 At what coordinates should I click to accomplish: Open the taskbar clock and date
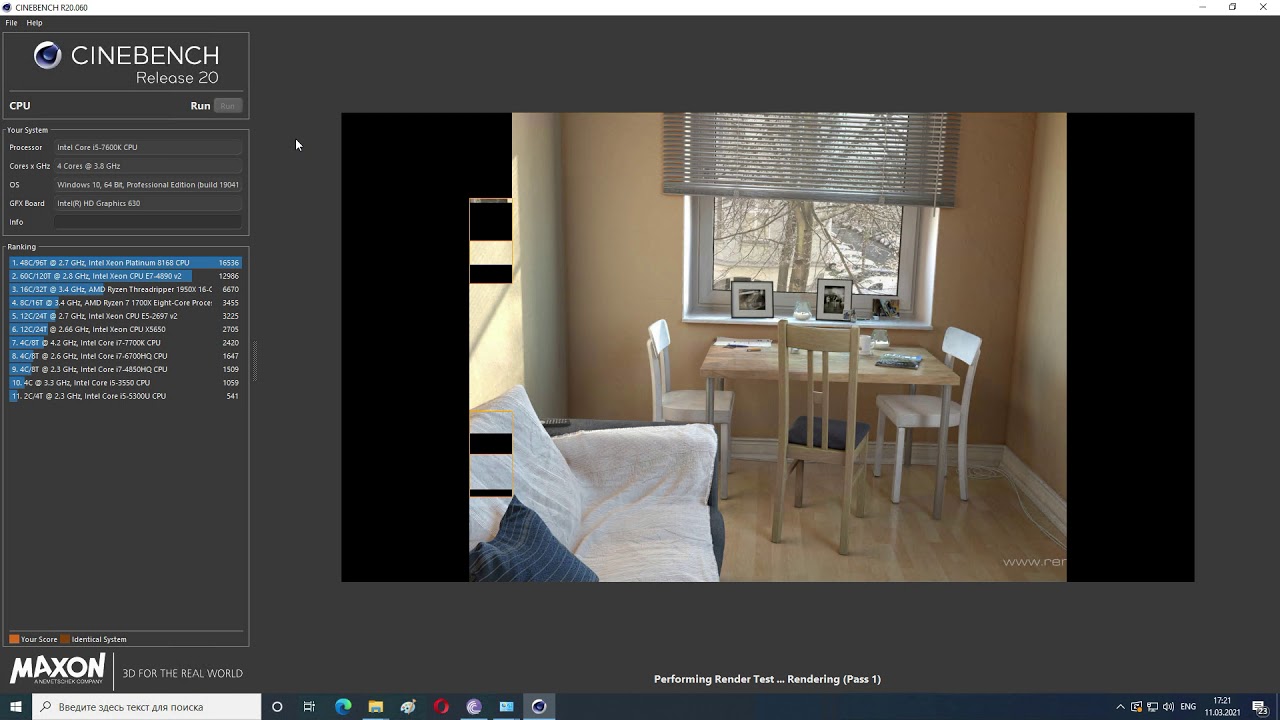[1222, 707]
